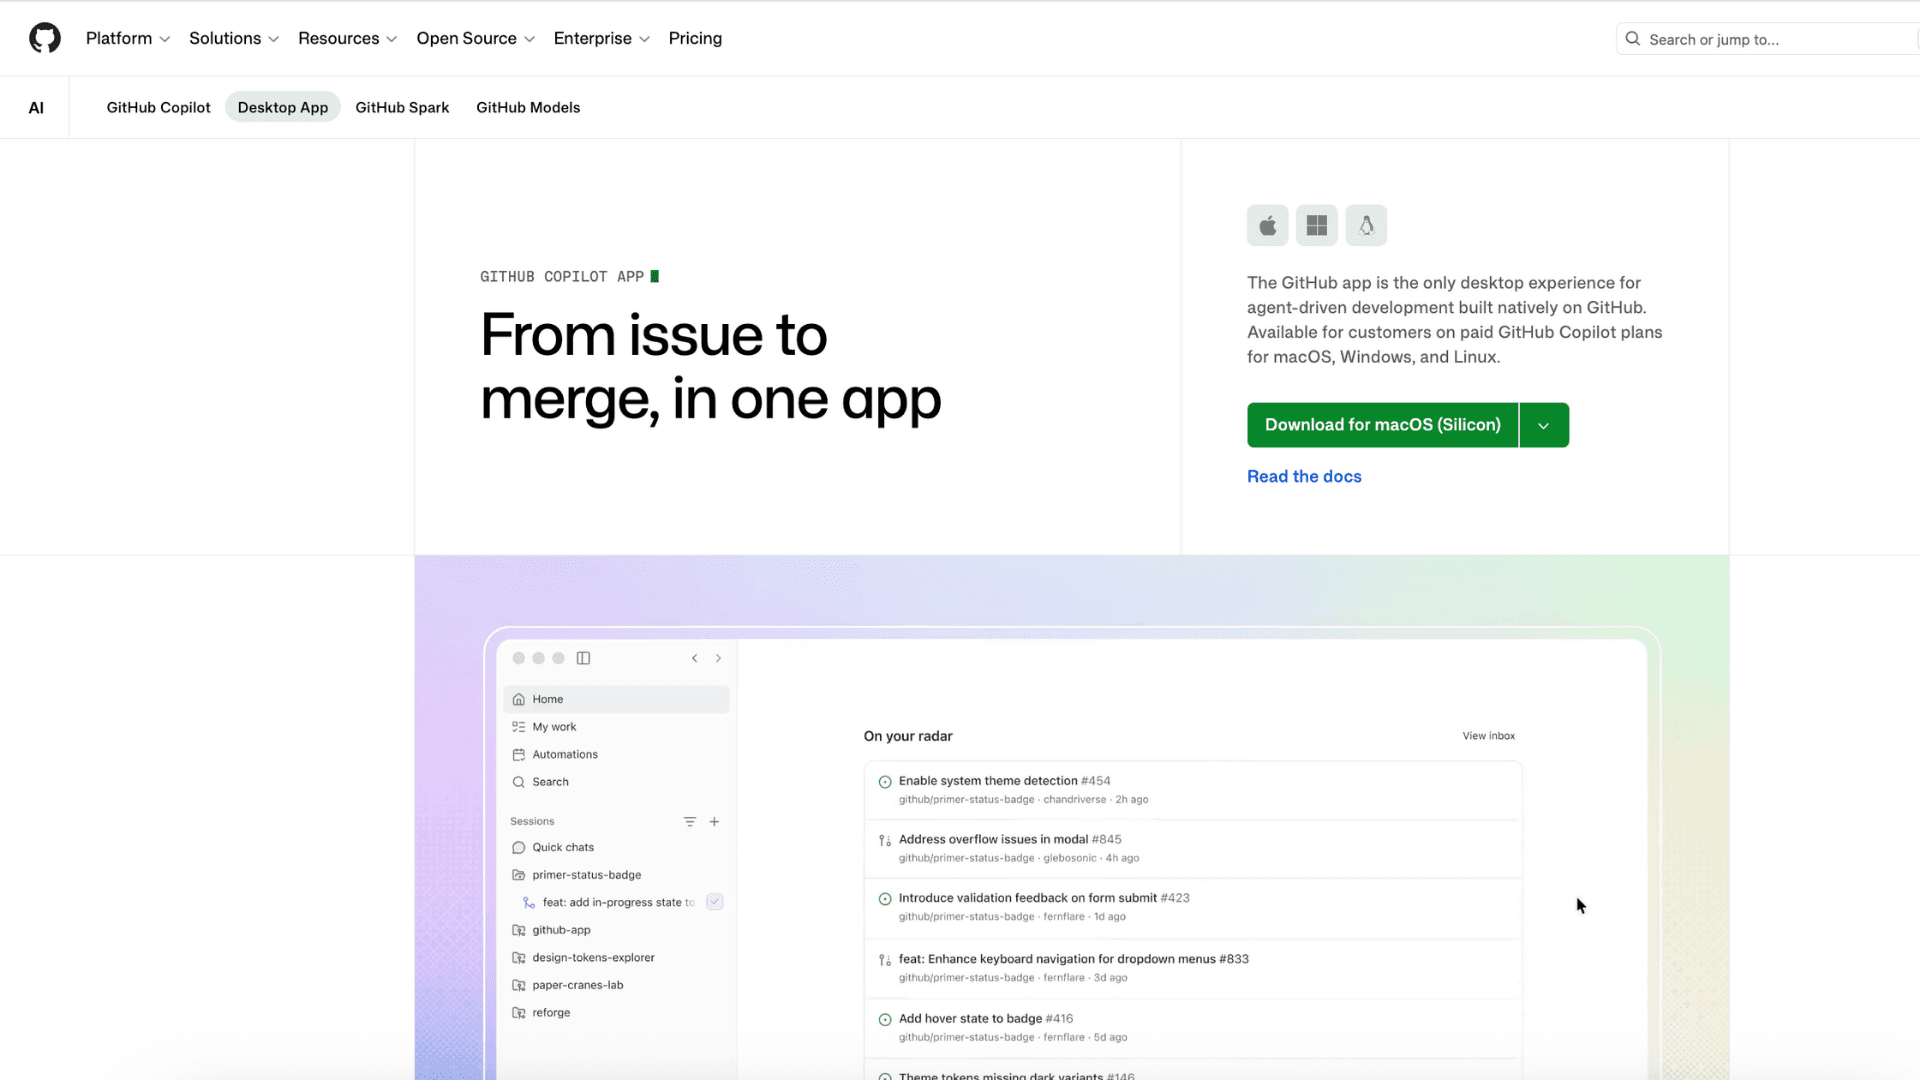The image size is (1920, 1080).
Task: Switch to the GitHub Models tab
Action: [528, 107]
